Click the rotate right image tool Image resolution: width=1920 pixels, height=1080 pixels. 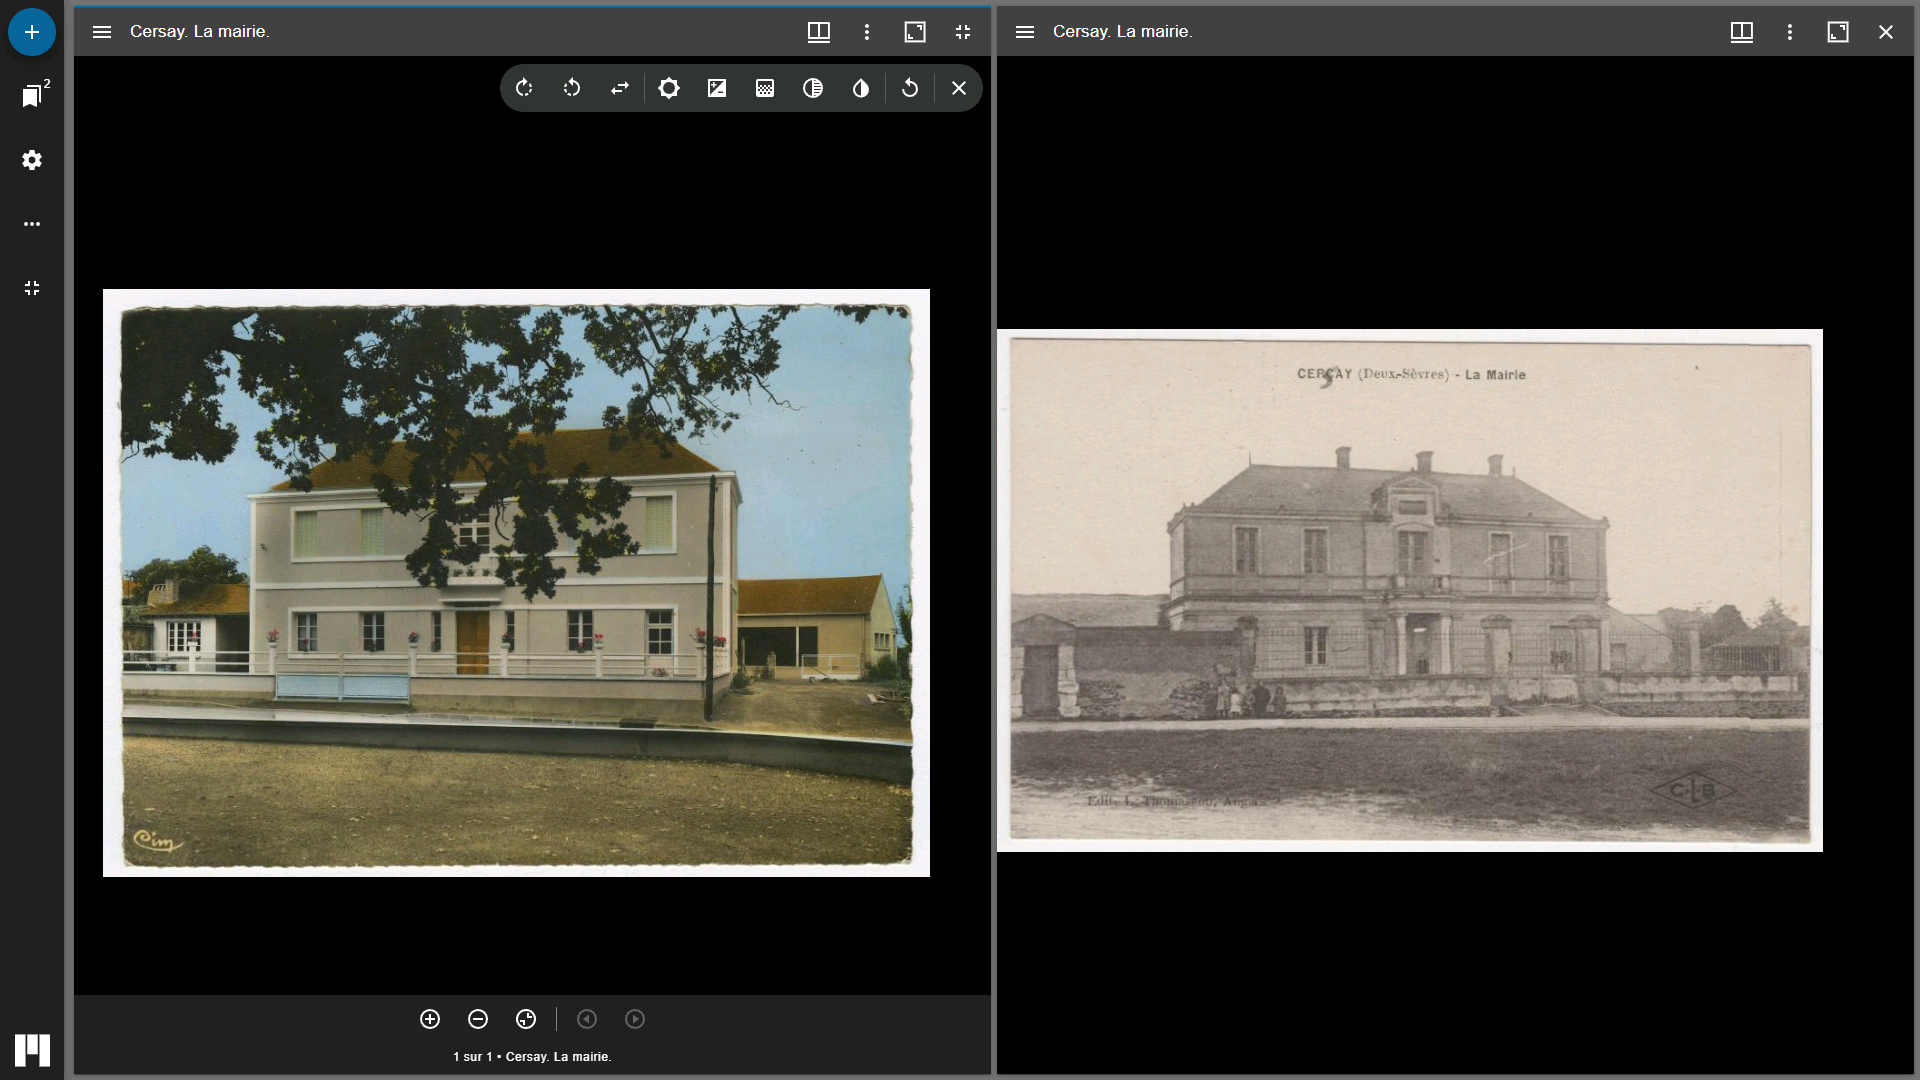[524, 88]
